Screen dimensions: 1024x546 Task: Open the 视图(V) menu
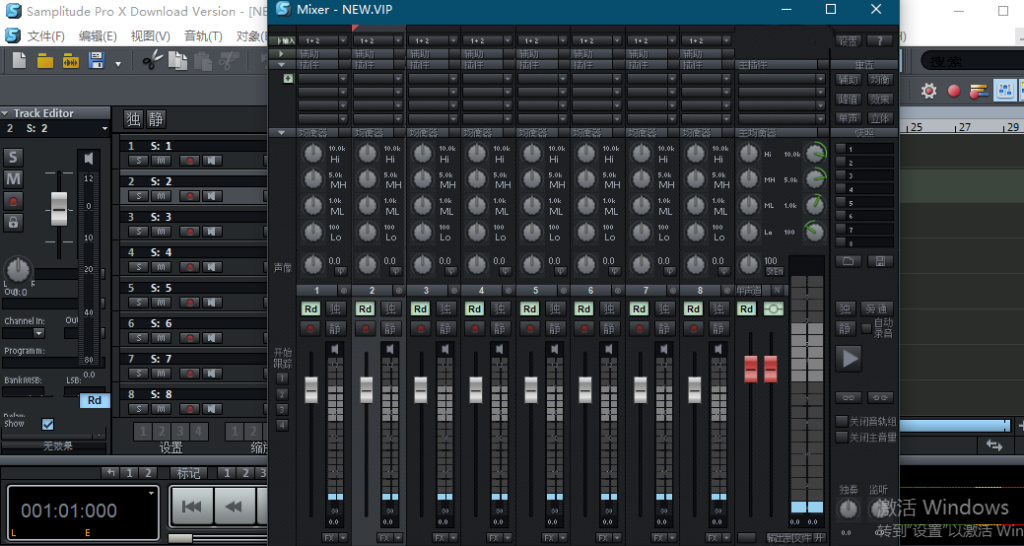150,36
